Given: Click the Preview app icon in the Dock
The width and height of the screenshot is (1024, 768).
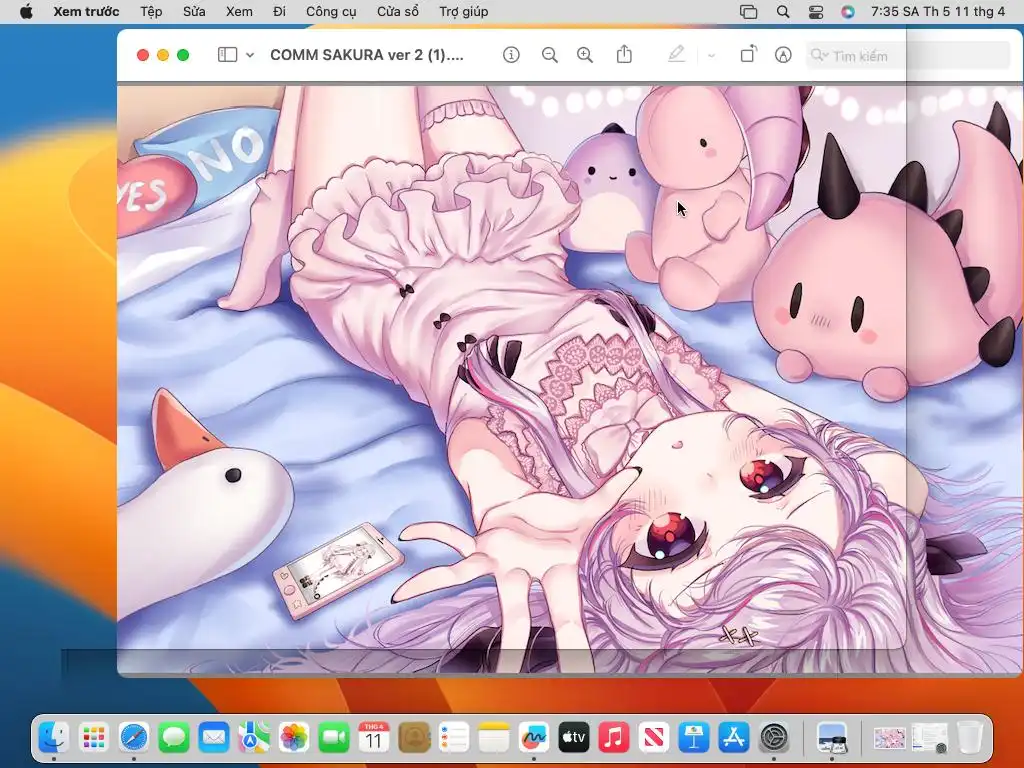Looking at the screenshot, I should [x=831, y=737].
